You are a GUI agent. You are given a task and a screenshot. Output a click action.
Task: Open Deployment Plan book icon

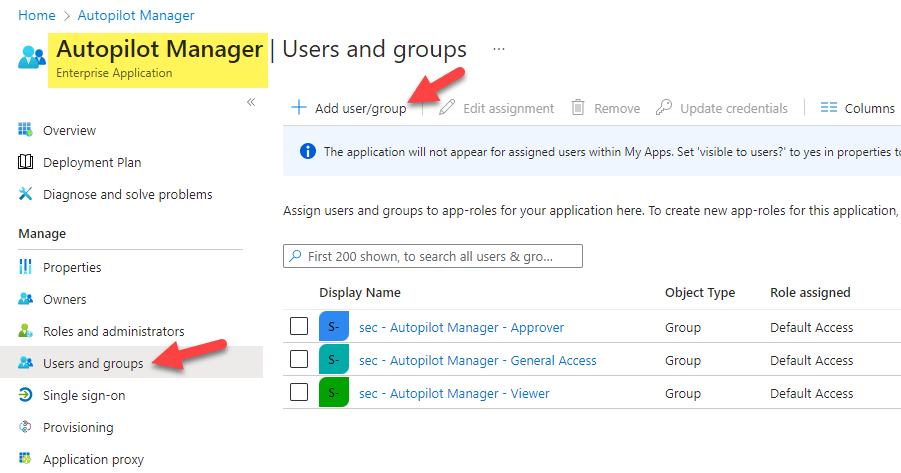click(26, 163)
